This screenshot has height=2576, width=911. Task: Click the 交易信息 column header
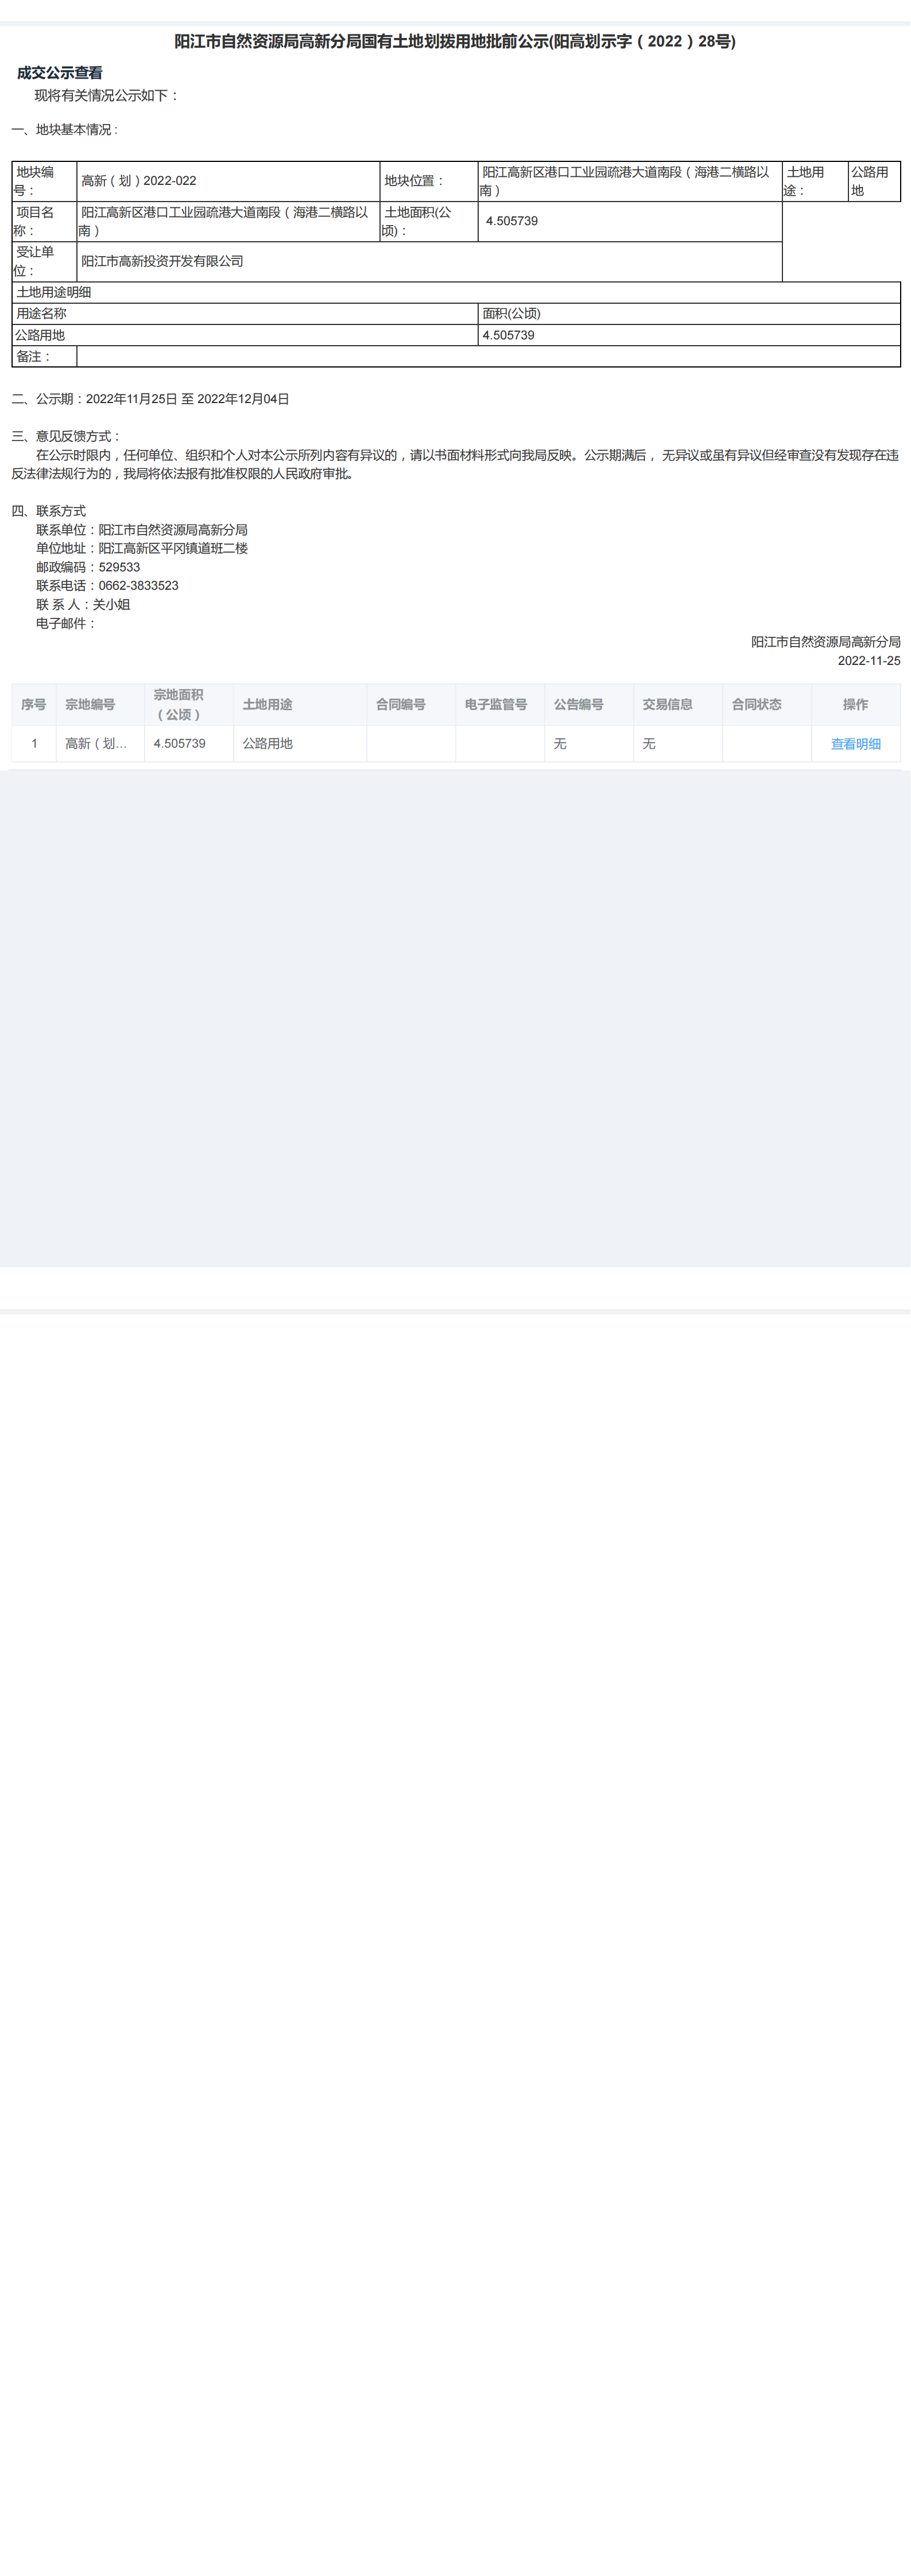click(678, 705)
